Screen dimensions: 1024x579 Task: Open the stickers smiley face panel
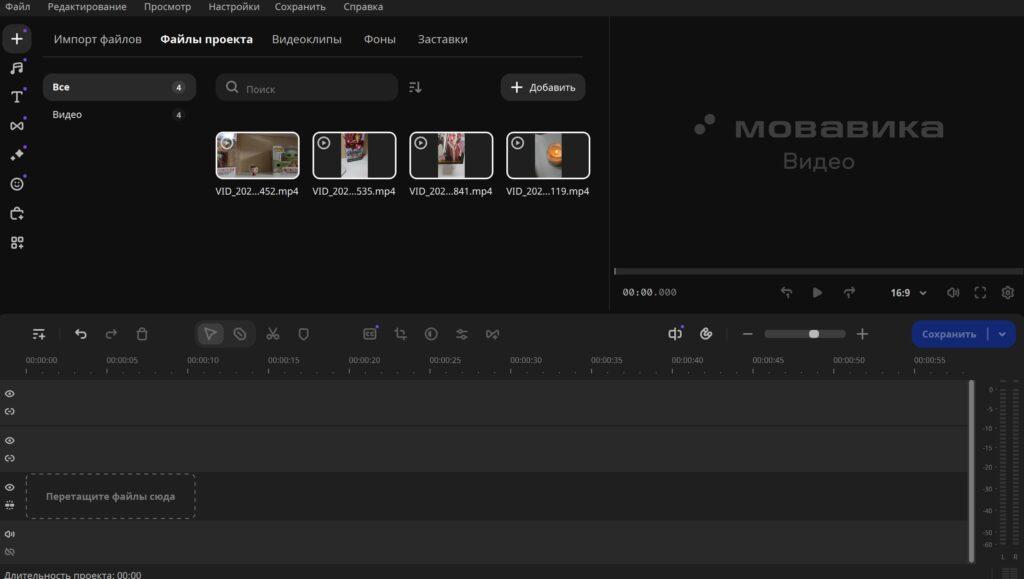(x=17, y=184)
